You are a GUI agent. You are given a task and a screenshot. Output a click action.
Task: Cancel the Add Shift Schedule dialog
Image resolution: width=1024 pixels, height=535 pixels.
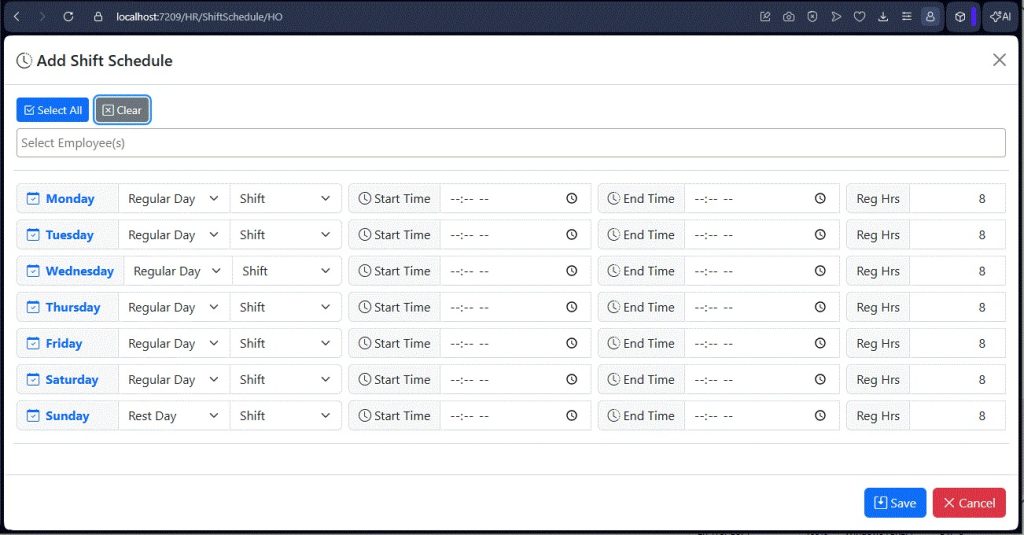coord(969,502)
